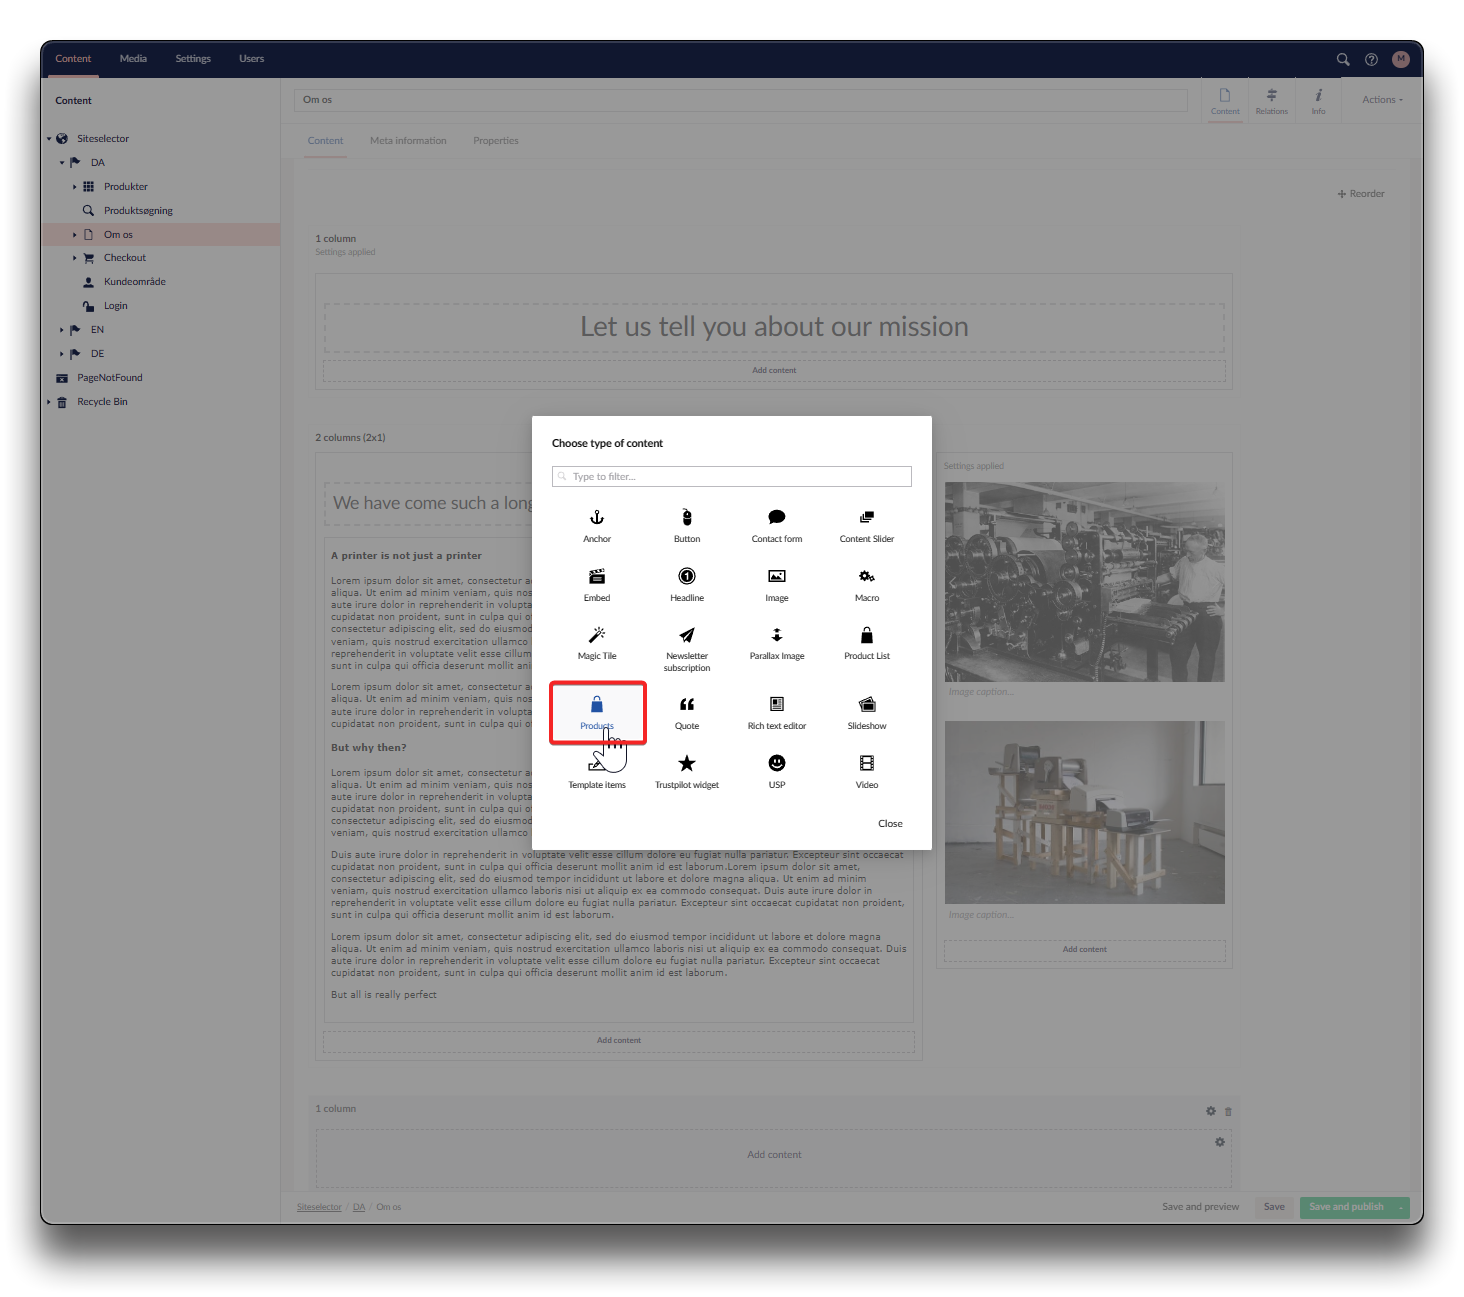This screenshot has width=1464, height=1297.
Task: Open the Actions dropdown
Action: click(1382, 100)
